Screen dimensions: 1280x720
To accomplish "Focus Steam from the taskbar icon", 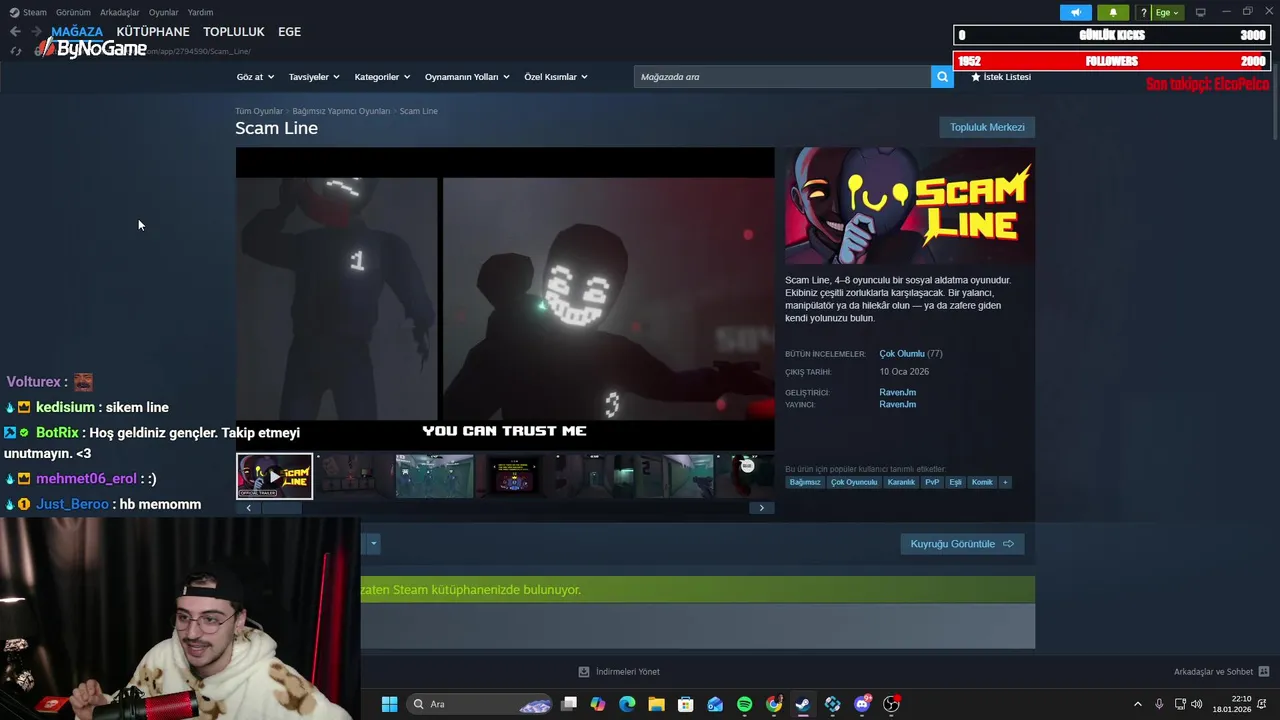I will (x=803, y=704).
